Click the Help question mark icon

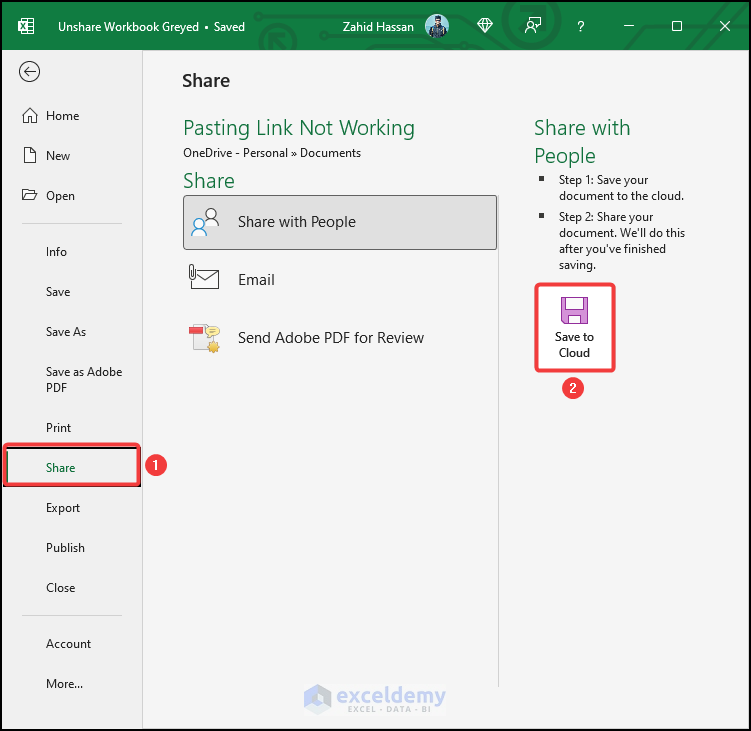pyautogui.click(x=581, y=26)
